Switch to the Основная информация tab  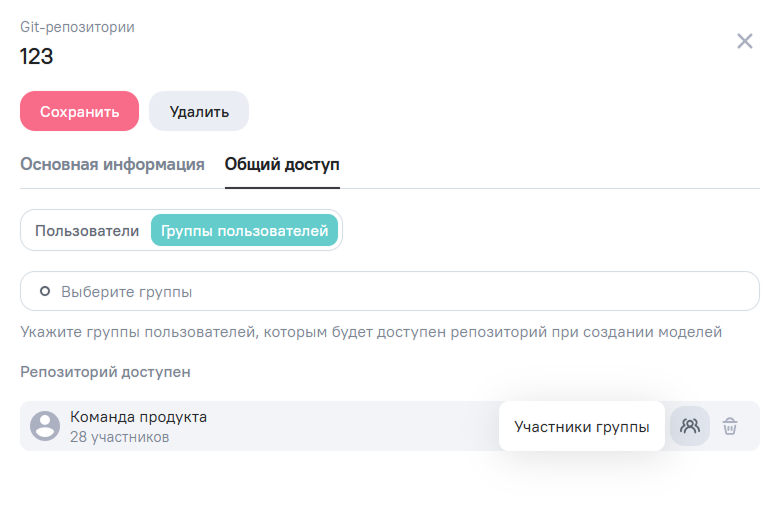(112, 164)
